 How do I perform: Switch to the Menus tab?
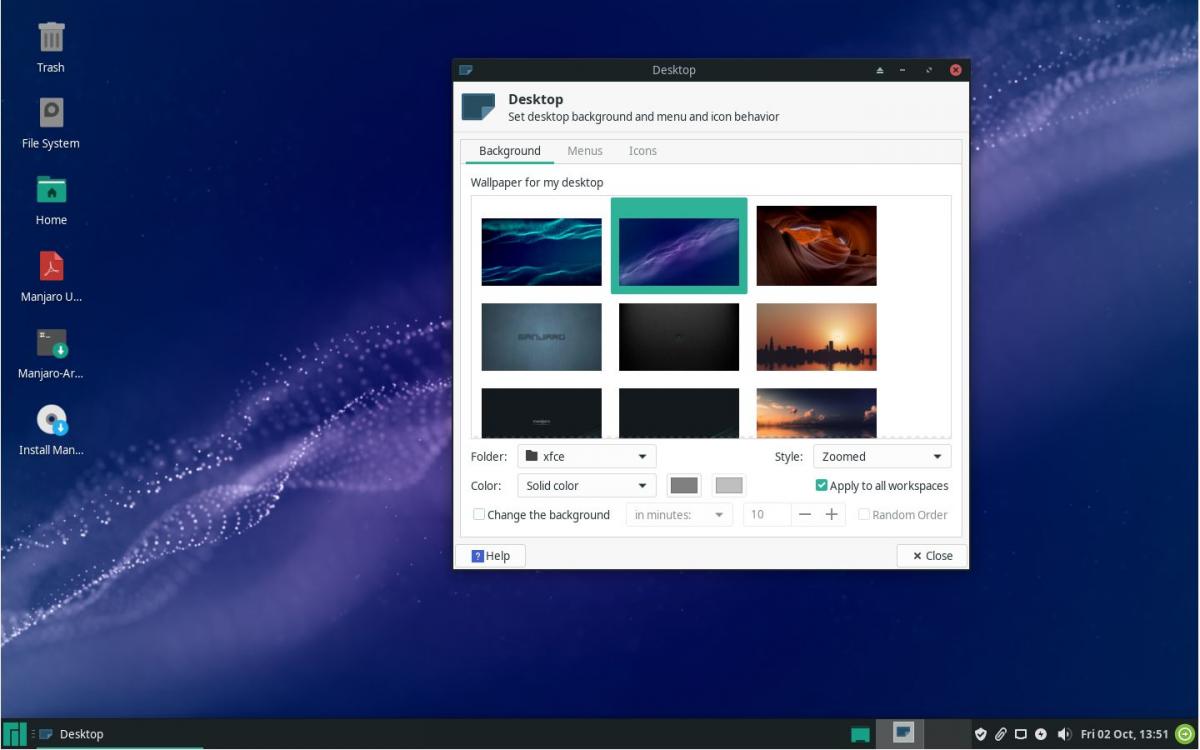coord(585,151)
